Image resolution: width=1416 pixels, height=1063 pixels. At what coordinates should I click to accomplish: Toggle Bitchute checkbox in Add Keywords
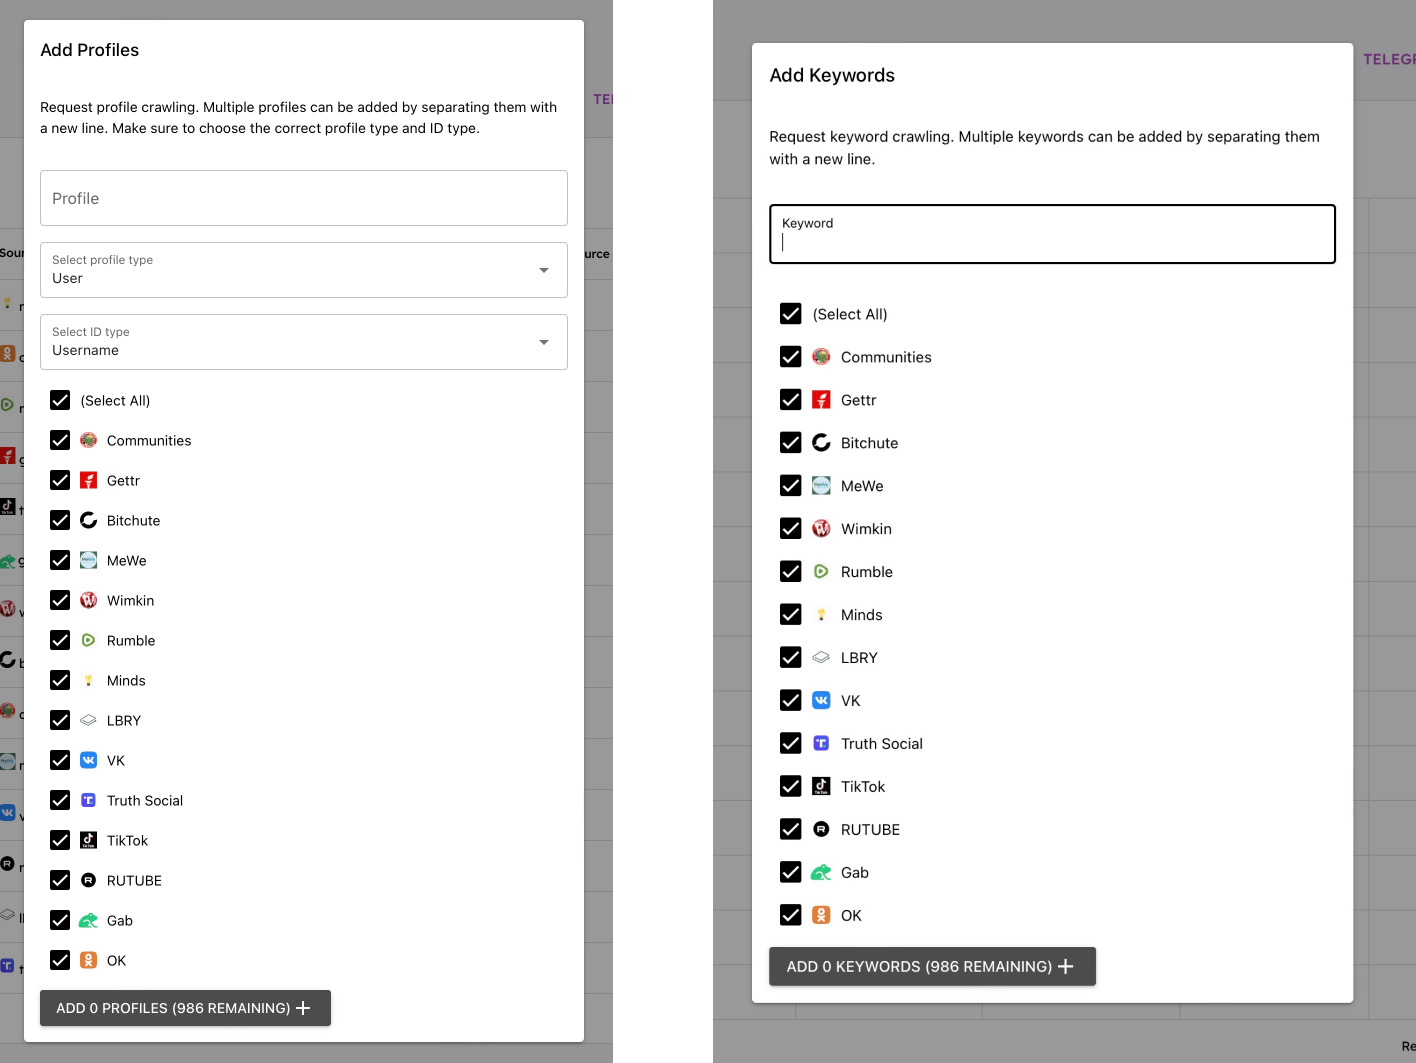click(791, 442)
